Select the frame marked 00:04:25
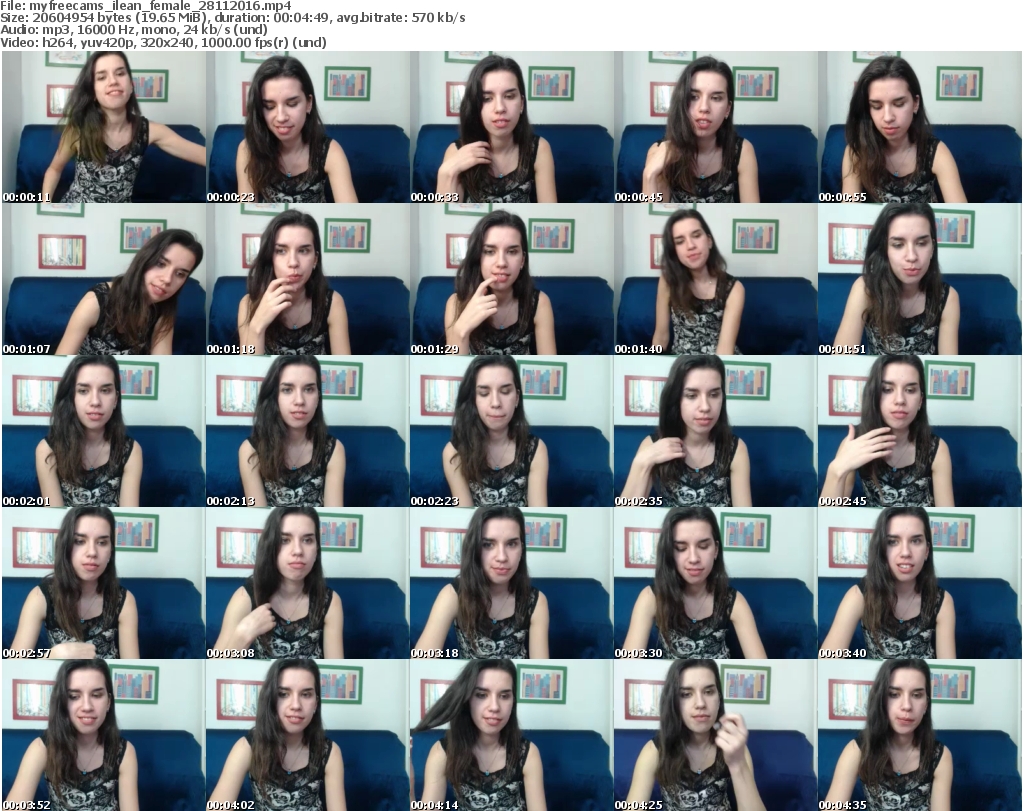This screenshot has height=811, width=1024. coord(715,735)
